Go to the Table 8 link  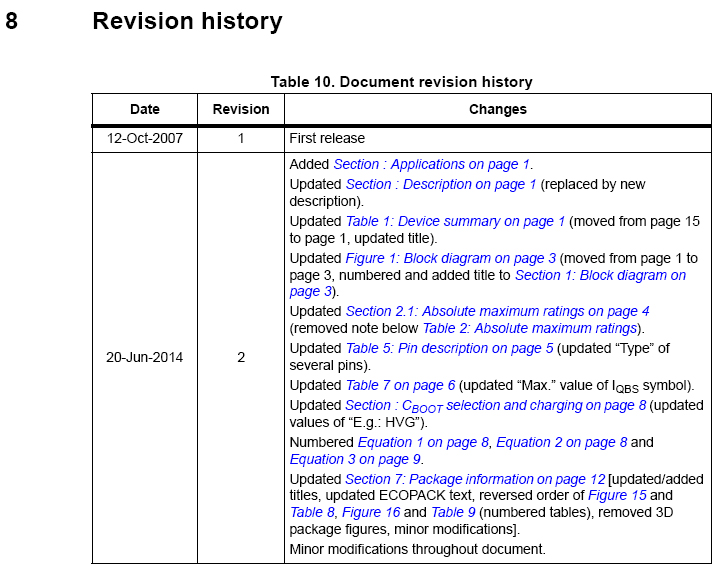point(311,512)
